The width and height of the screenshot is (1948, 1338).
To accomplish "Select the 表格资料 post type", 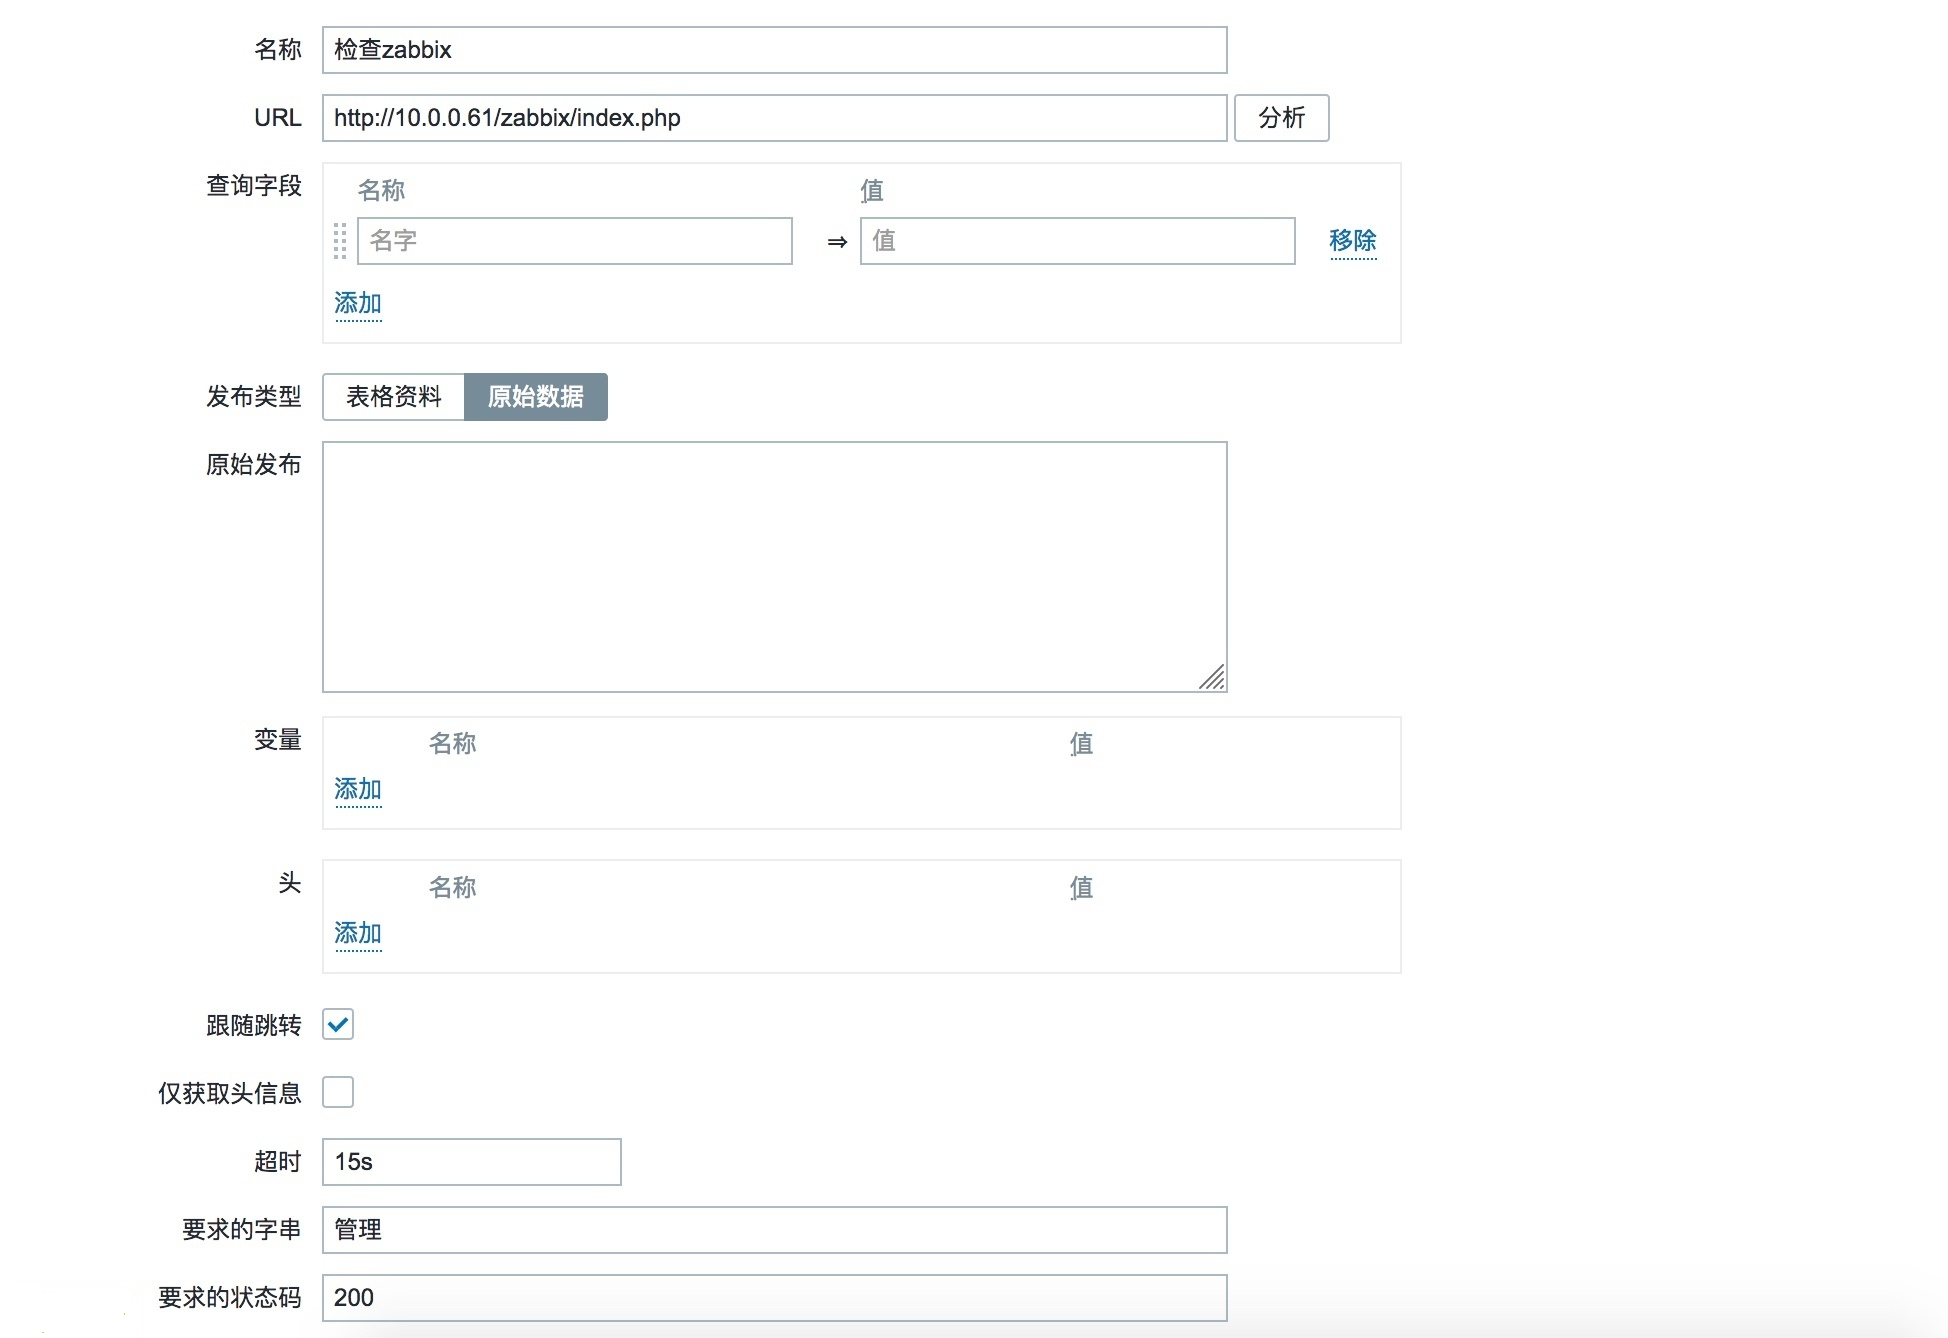I will point(394,397).
